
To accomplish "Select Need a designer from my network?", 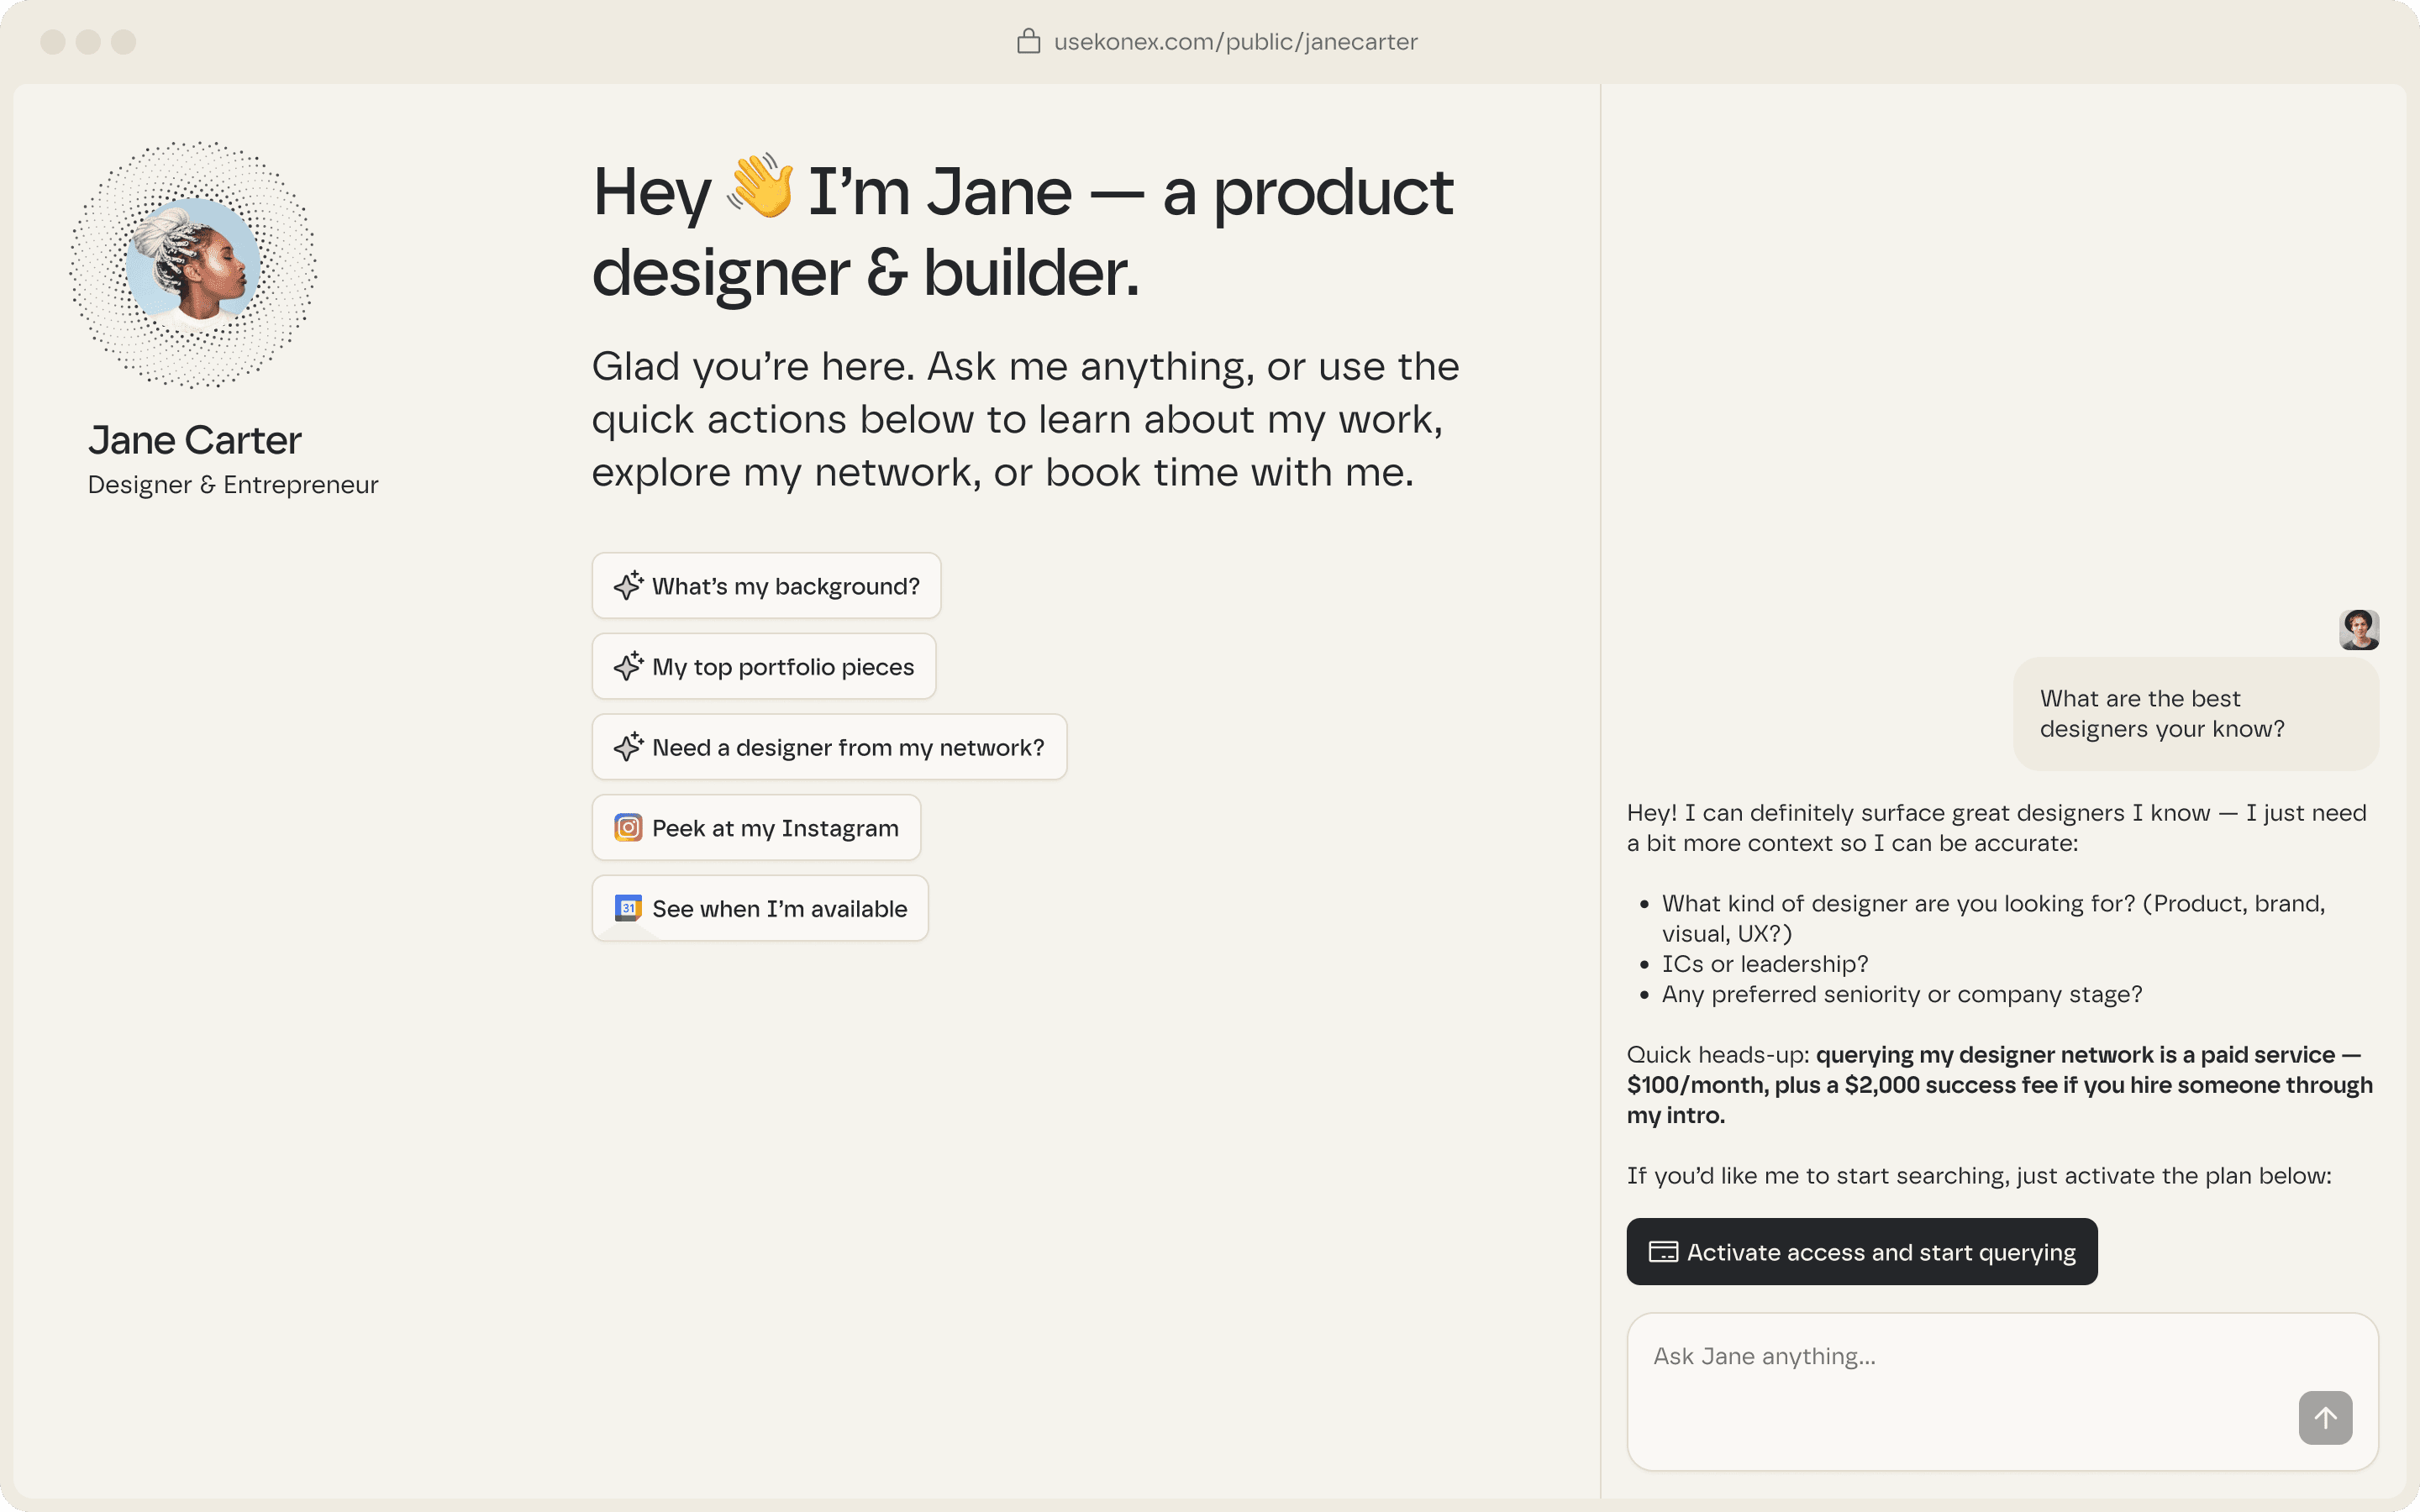I will (847, 748).
